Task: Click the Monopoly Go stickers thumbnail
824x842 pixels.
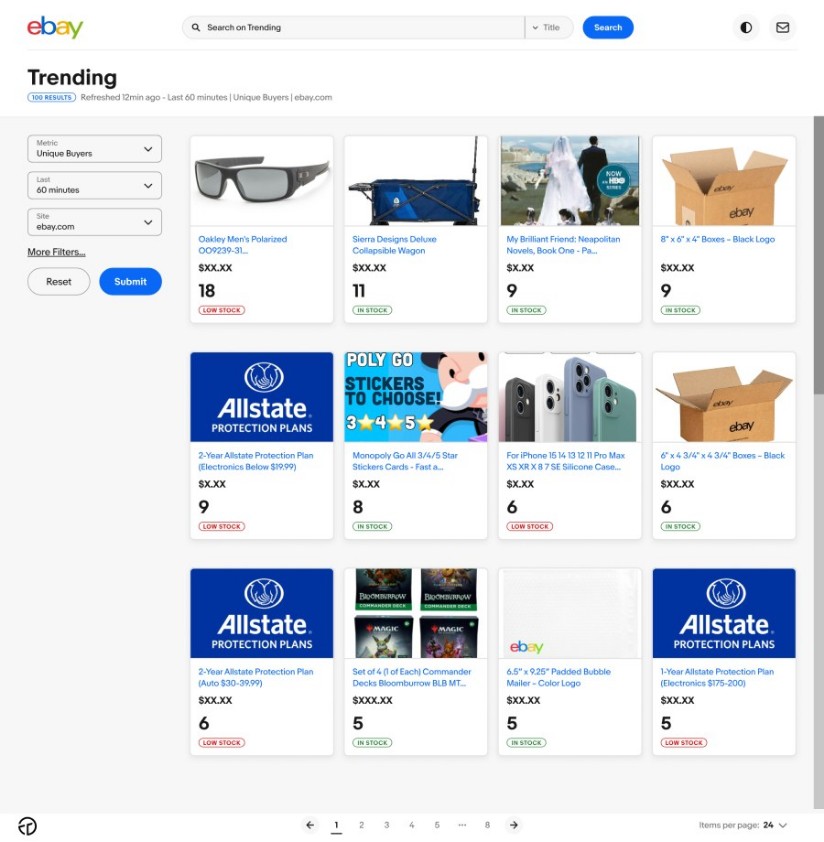Action: point(416,397)
